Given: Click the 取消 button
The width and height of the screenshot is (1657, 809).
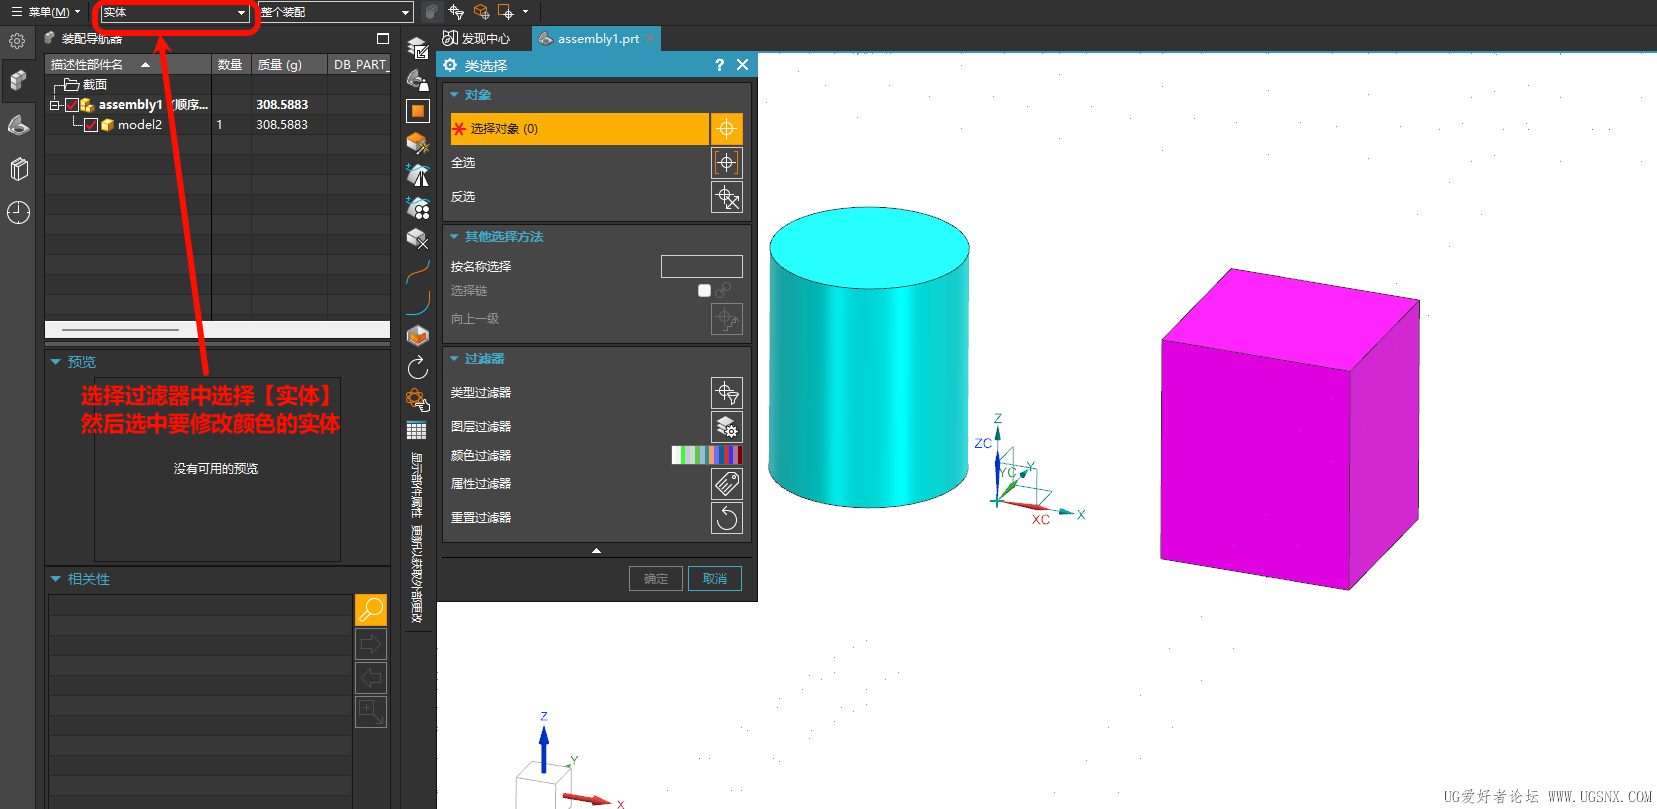Looking at the screenshot, I should coord(714,579).
